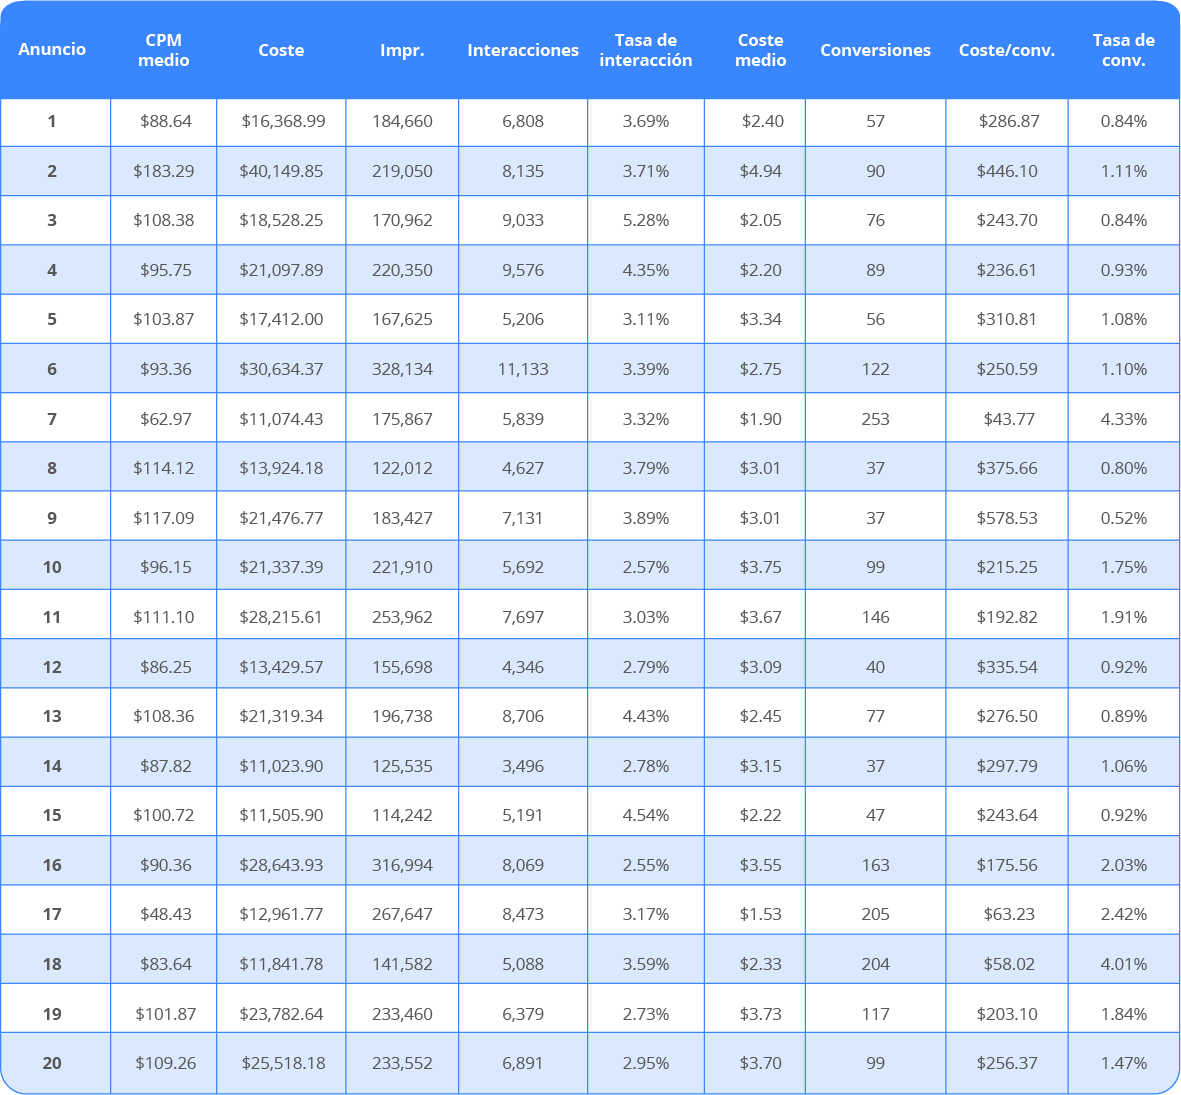Select the Tasa de conv. header
This screenshot has height=1095, width=1181.
point(1123,50)
